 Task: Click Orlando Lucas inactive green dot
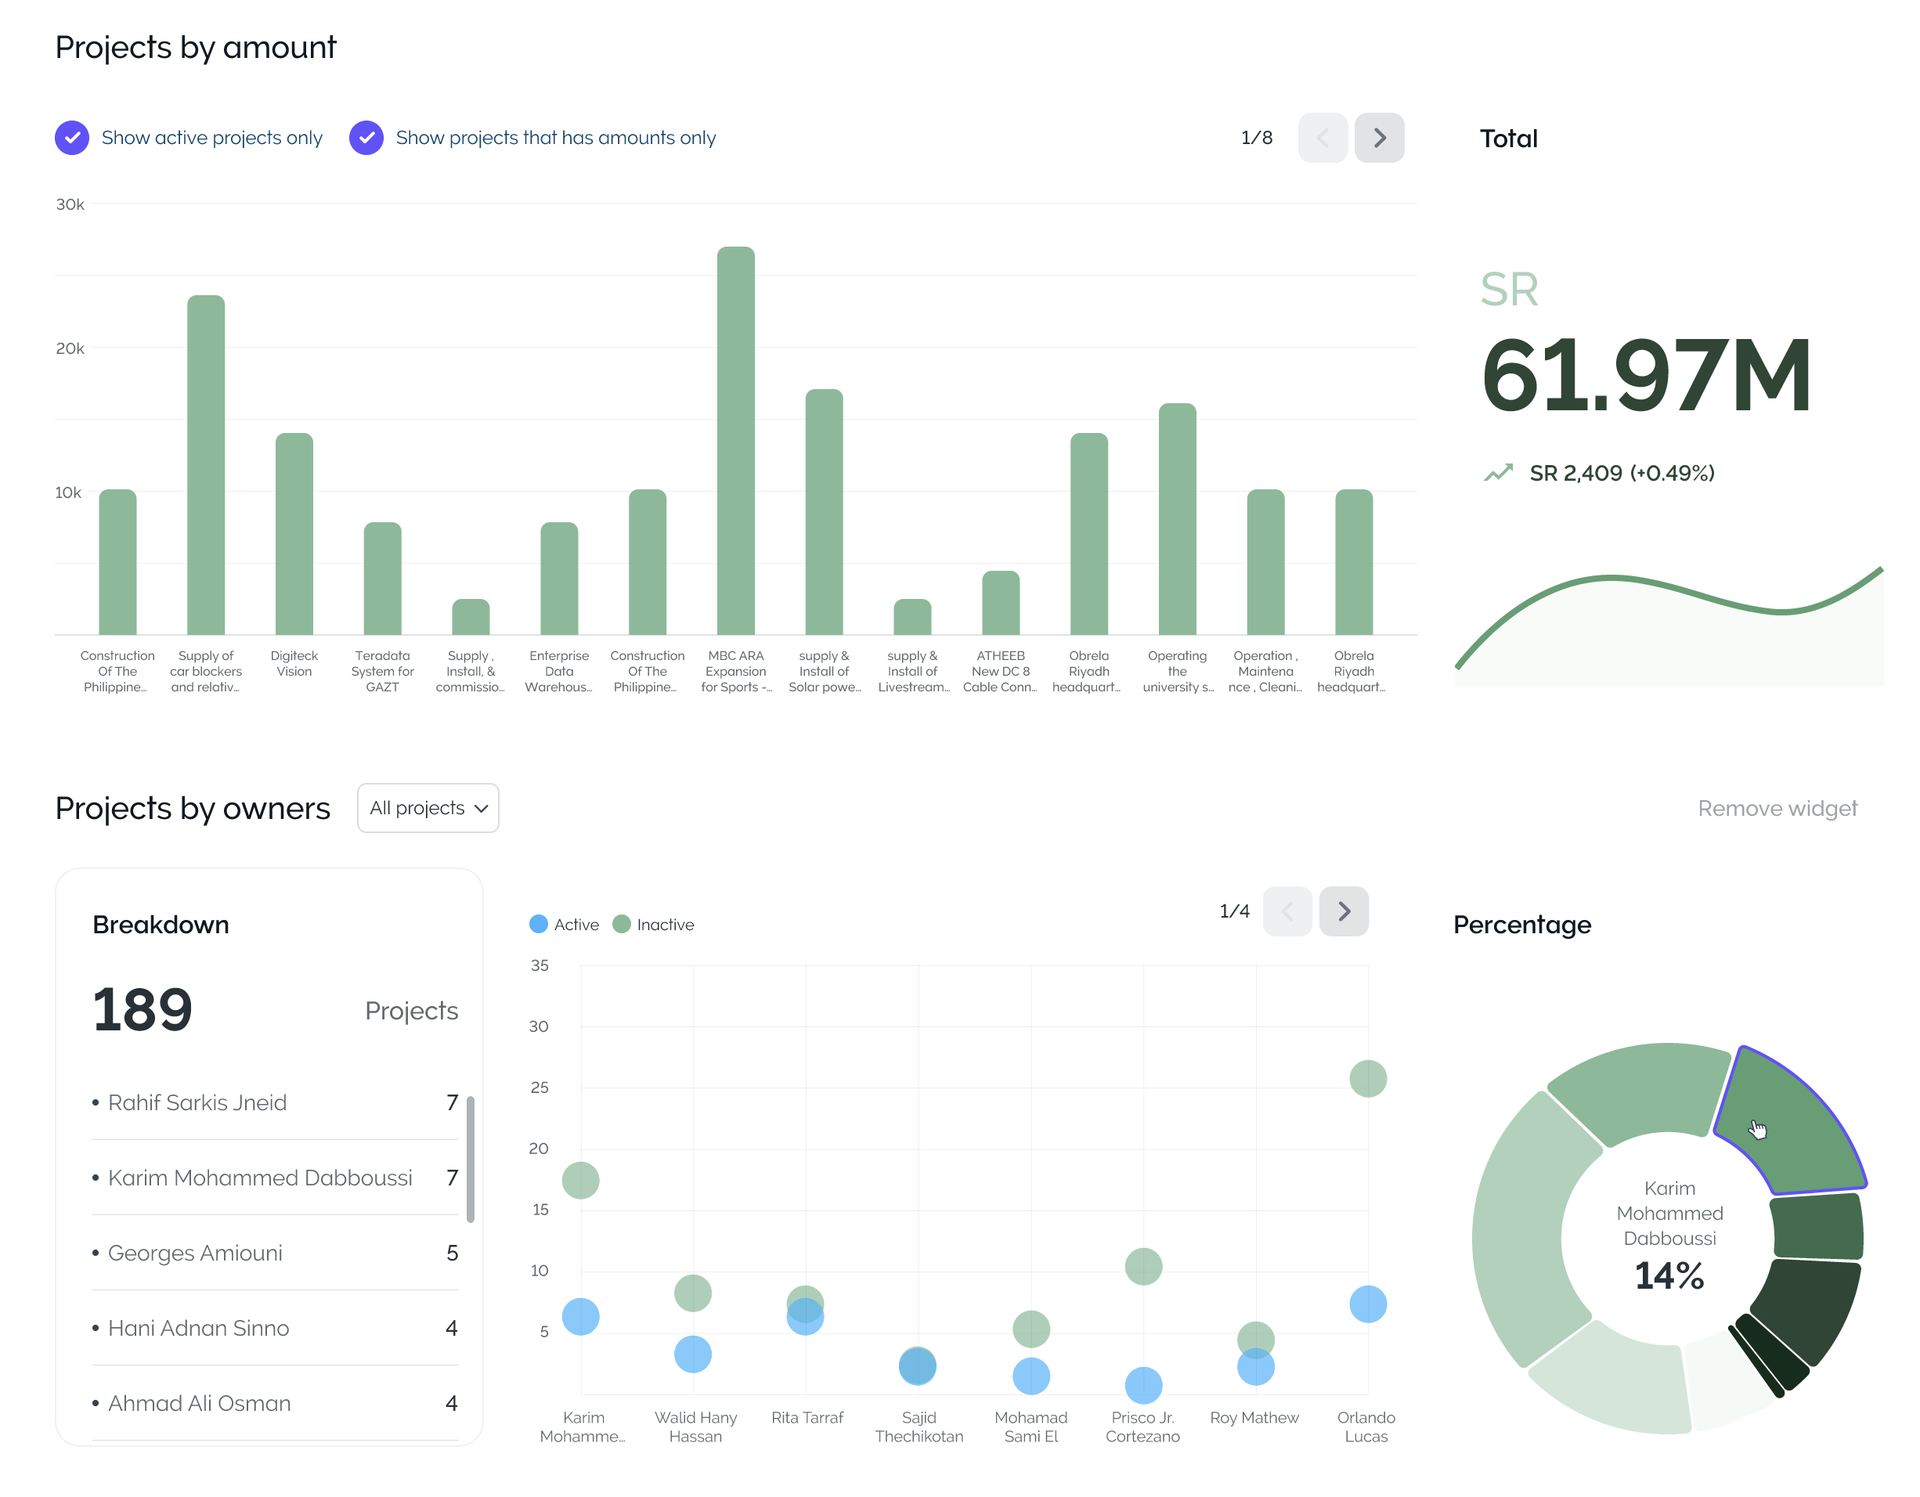(x=1367, y=1078)
